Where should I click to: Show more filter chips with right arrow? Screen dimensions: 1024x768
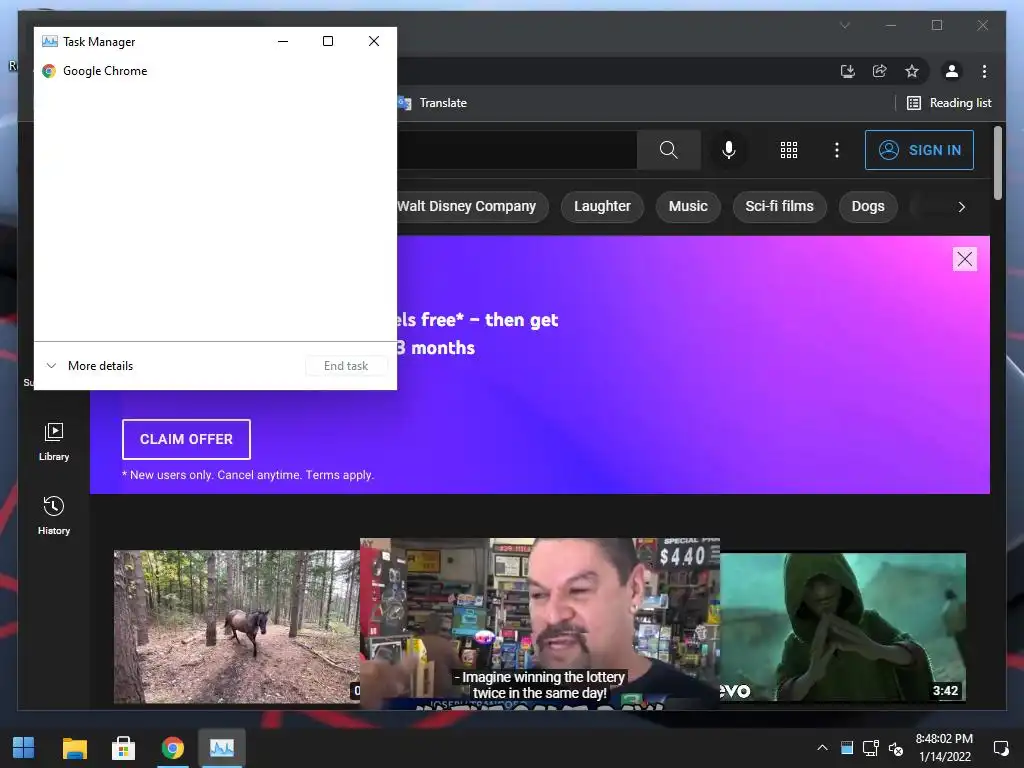961,207
